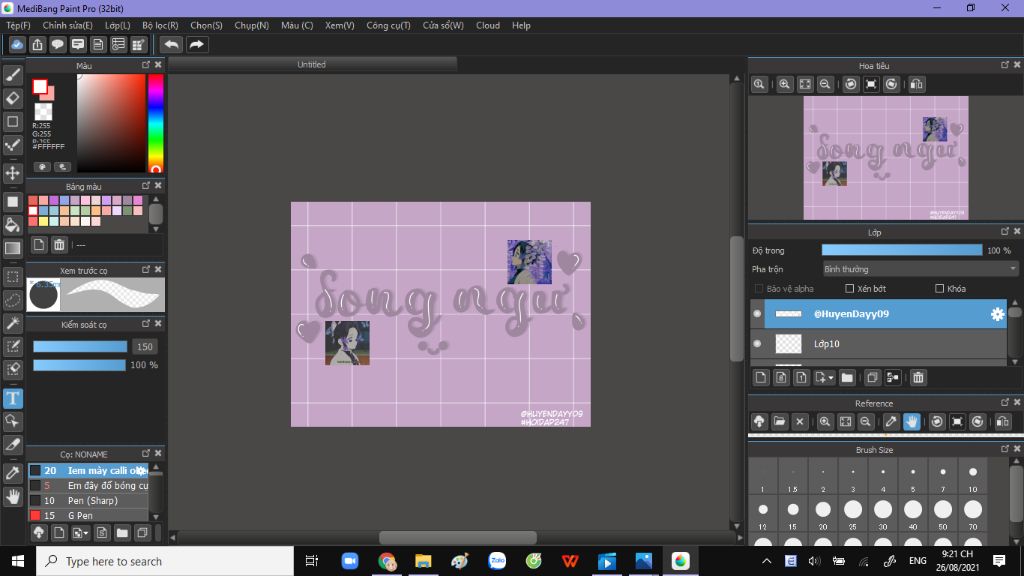Open Pha trộn blend mode dropdown
This screenshot has height=576, width=1024.
click(x=920, y=269)
